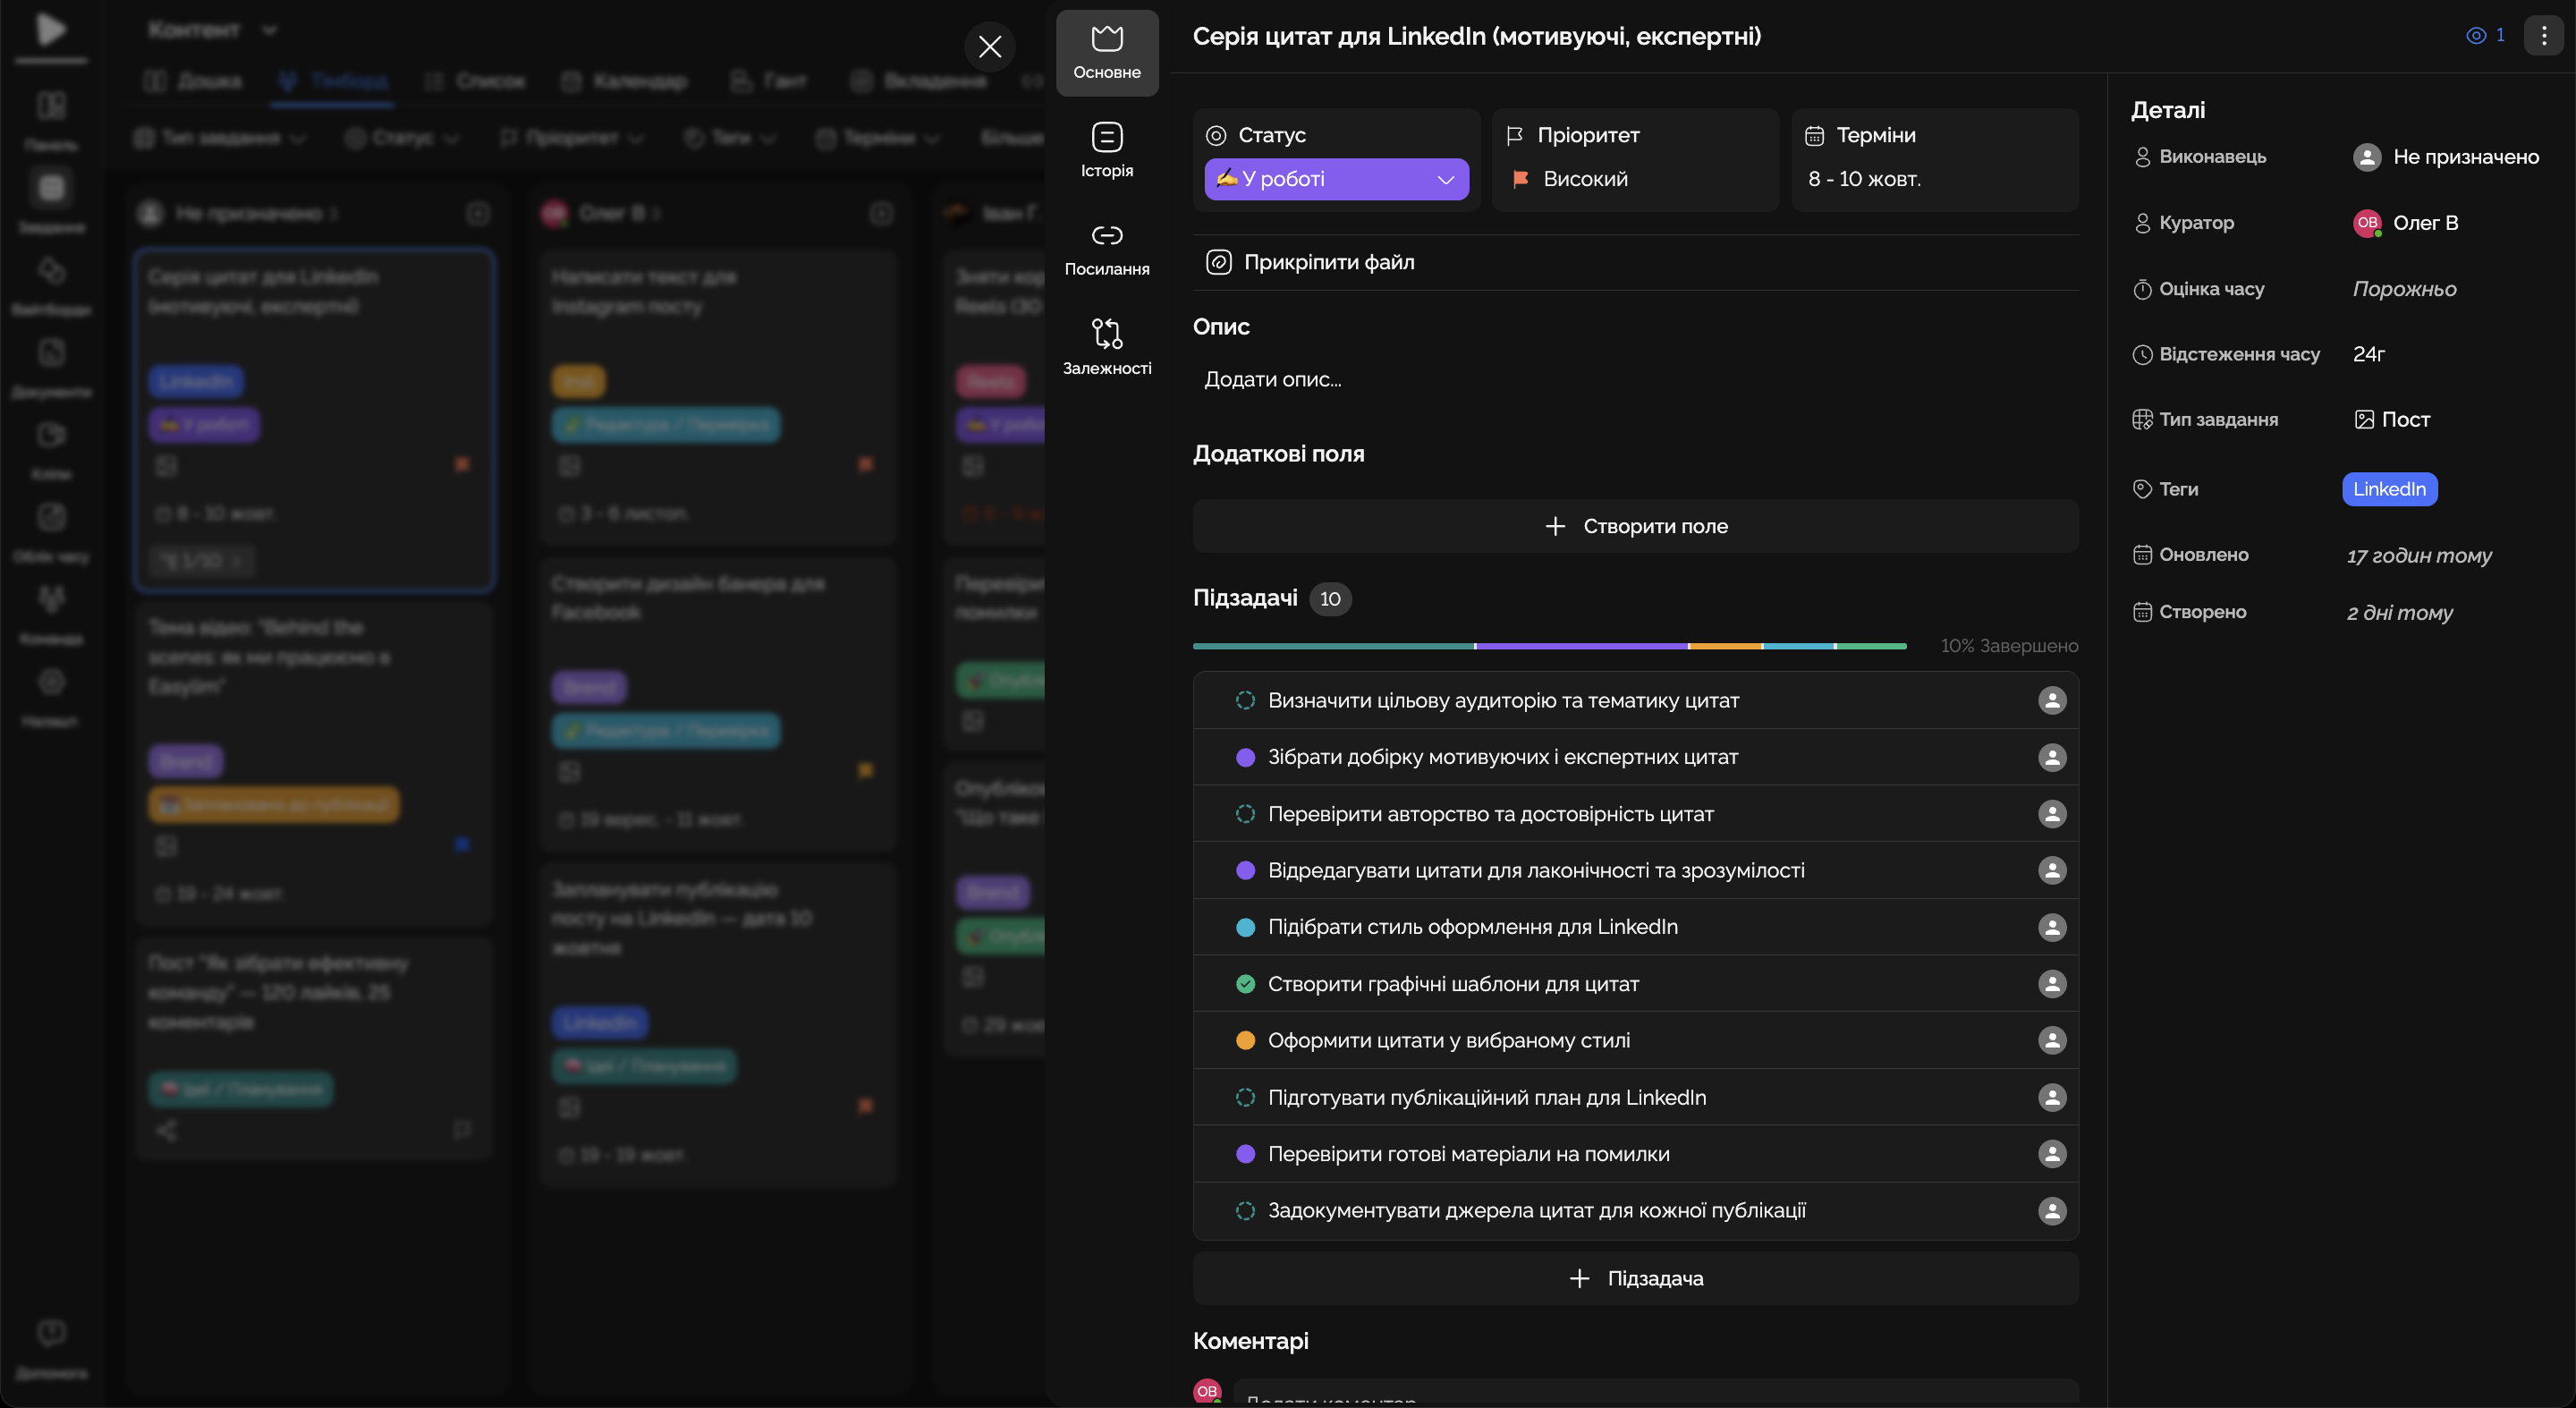Toggle the watchers eye icon
The image size is (2576, 1408).
click(x=2476, y=36)
